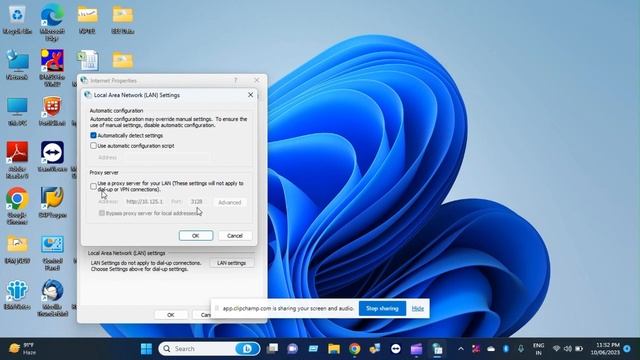The width and height of the screenshot is (640, 360).
Task: Select the This PC desktop icon
Action: pos(17,111)
